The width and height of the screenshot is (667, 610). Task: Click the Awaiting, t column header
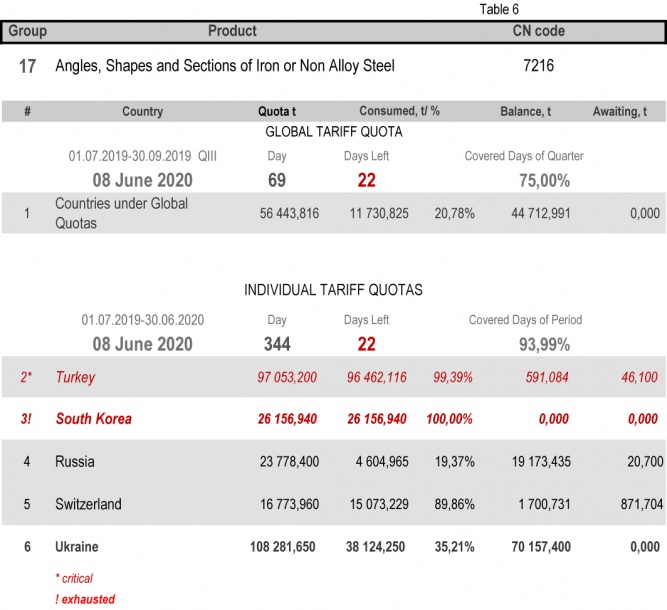pyautogui.click(x=626, y=112)
